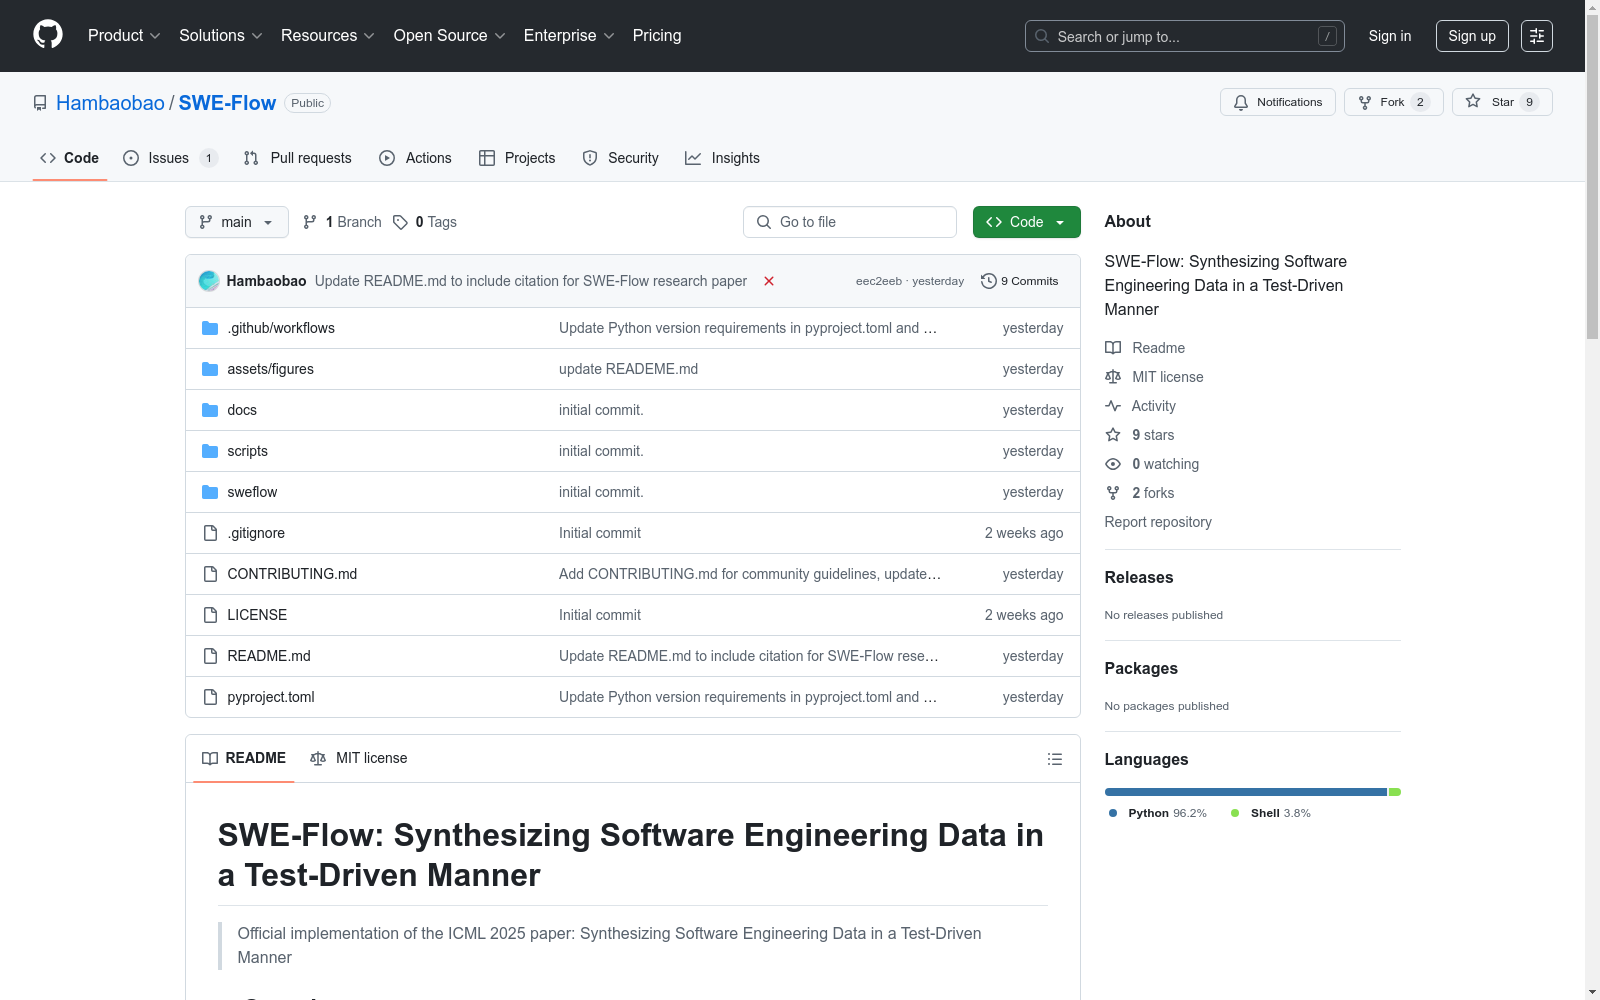Switch to the Actions tab
Image resolution: width=1600 pixels, height=1000 pixels.
415,158
